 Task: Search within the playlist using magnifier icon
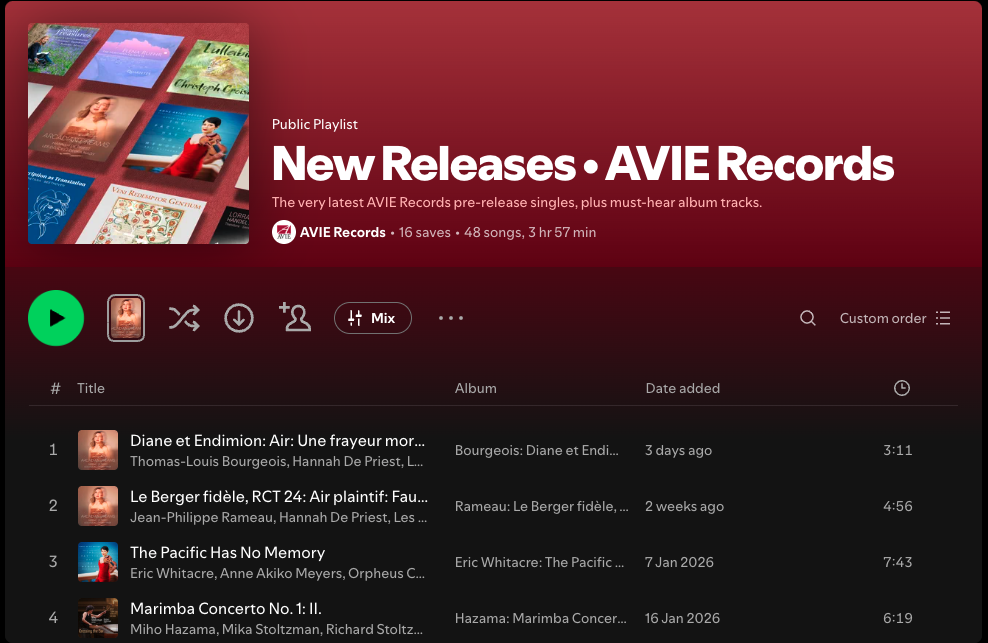(x=808, y=318)
